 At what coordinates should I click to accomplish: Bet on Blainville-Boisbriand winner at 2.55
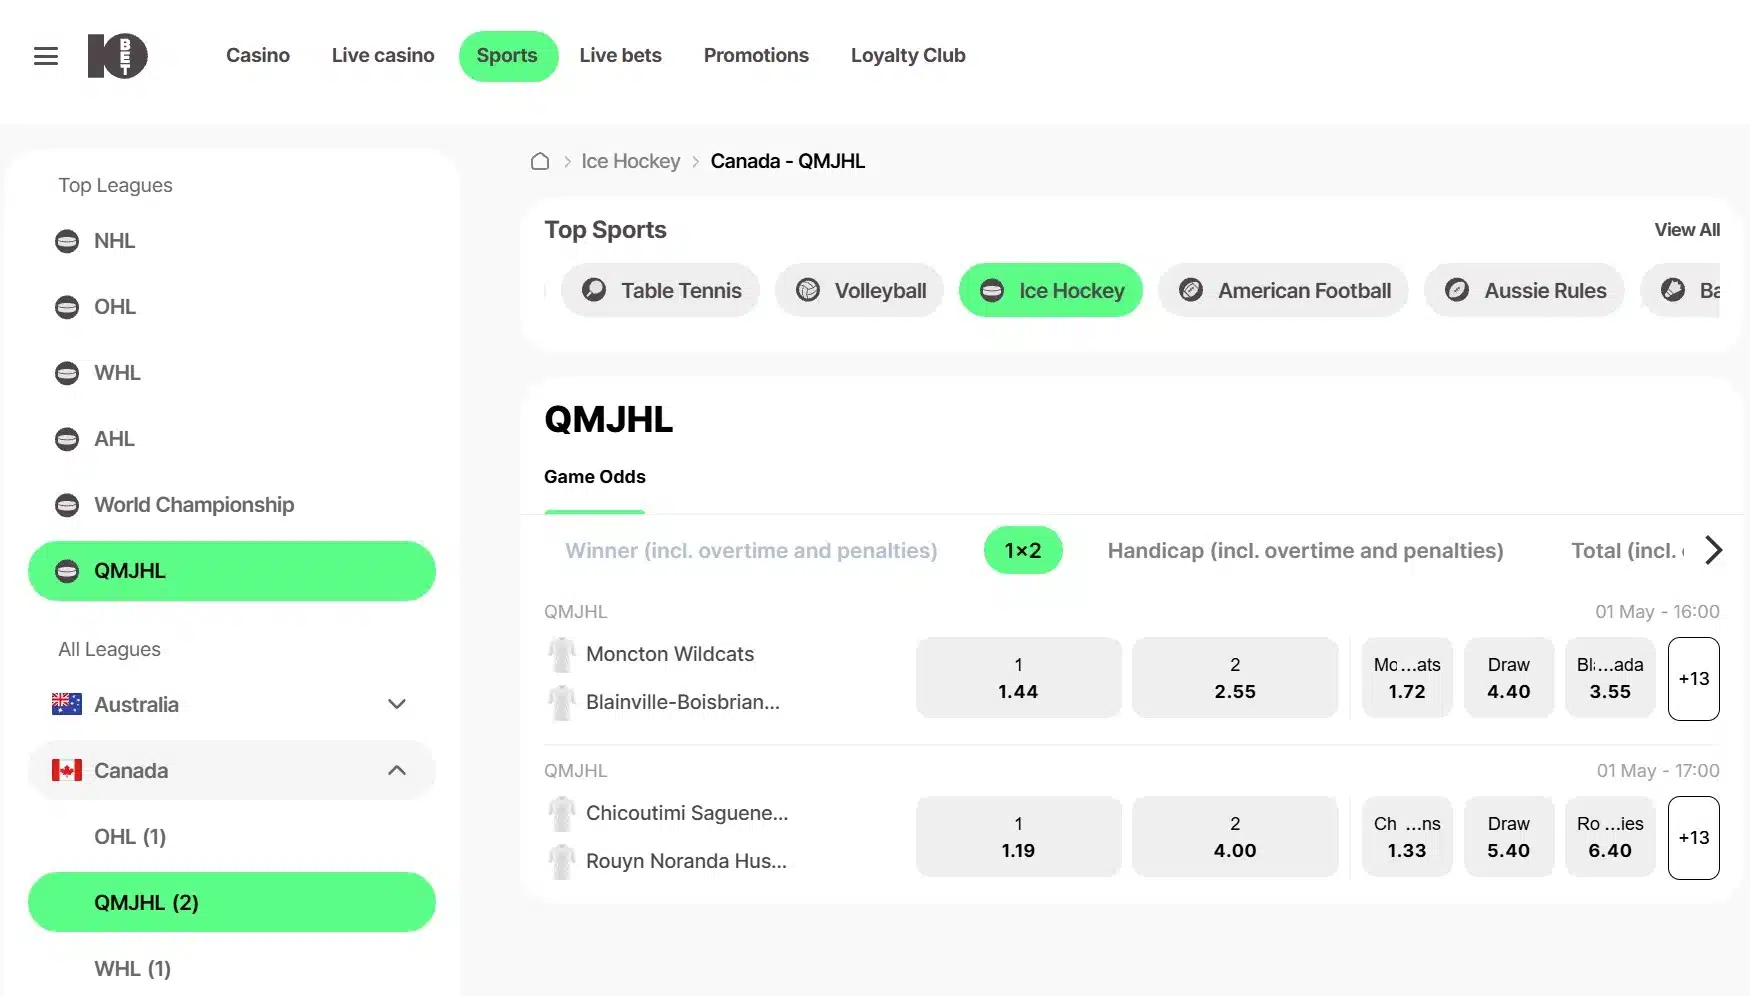pyautogui.click(x=1235, y=678)
